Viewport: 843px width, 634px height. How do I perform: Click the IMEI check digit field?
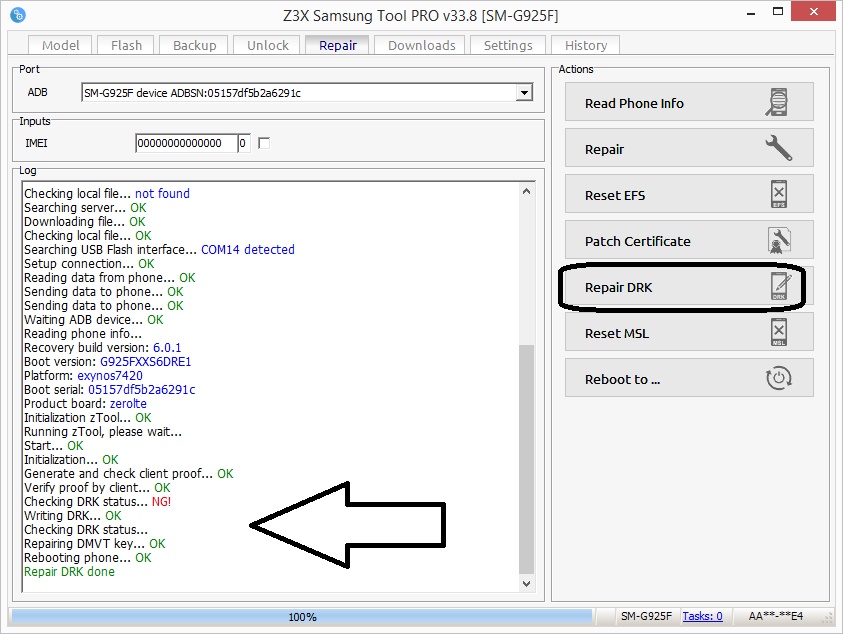tap(244, 143)
